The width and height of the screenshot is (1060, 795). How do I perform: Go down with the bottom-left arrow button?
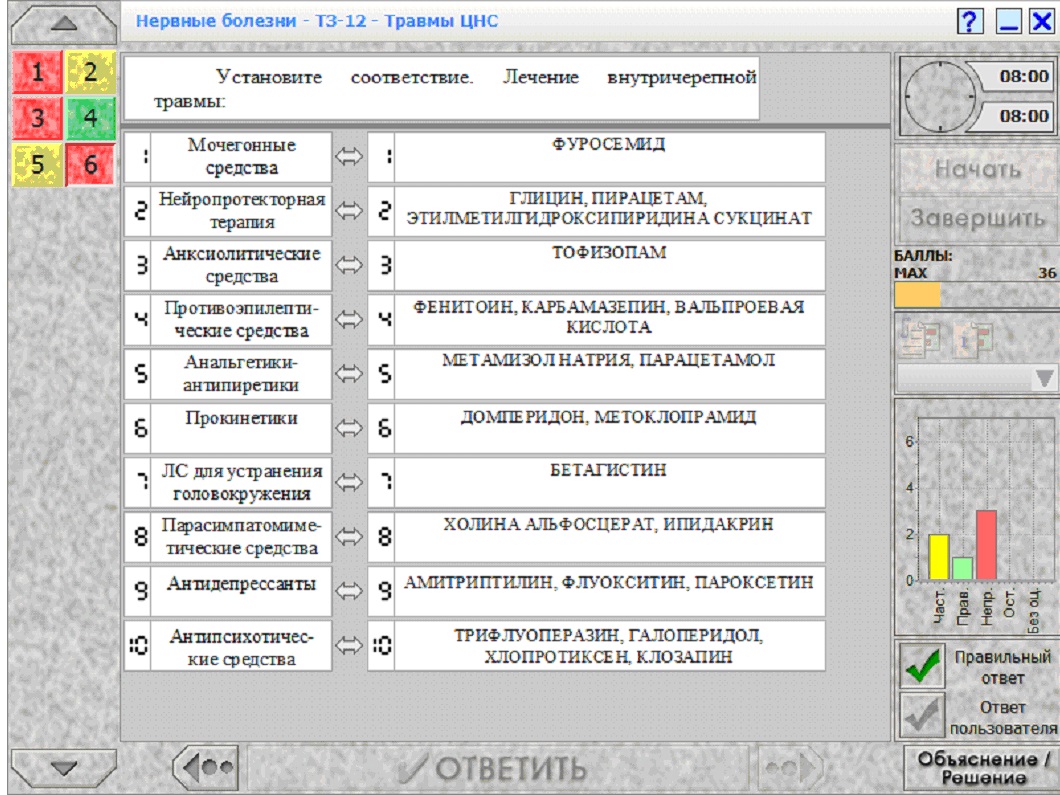[x=64, y=767]
